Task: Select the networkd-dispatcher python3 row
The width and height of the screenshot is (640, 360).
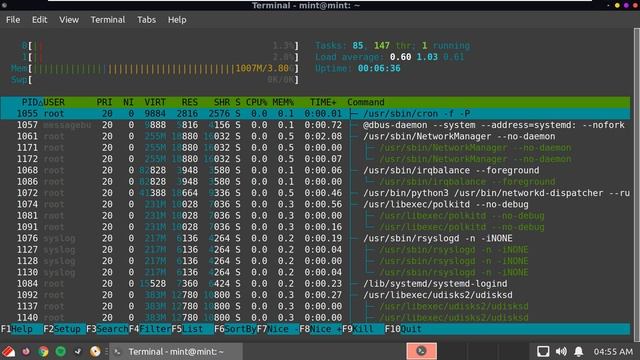Action: pyautogui.click(x=315, y=193)
